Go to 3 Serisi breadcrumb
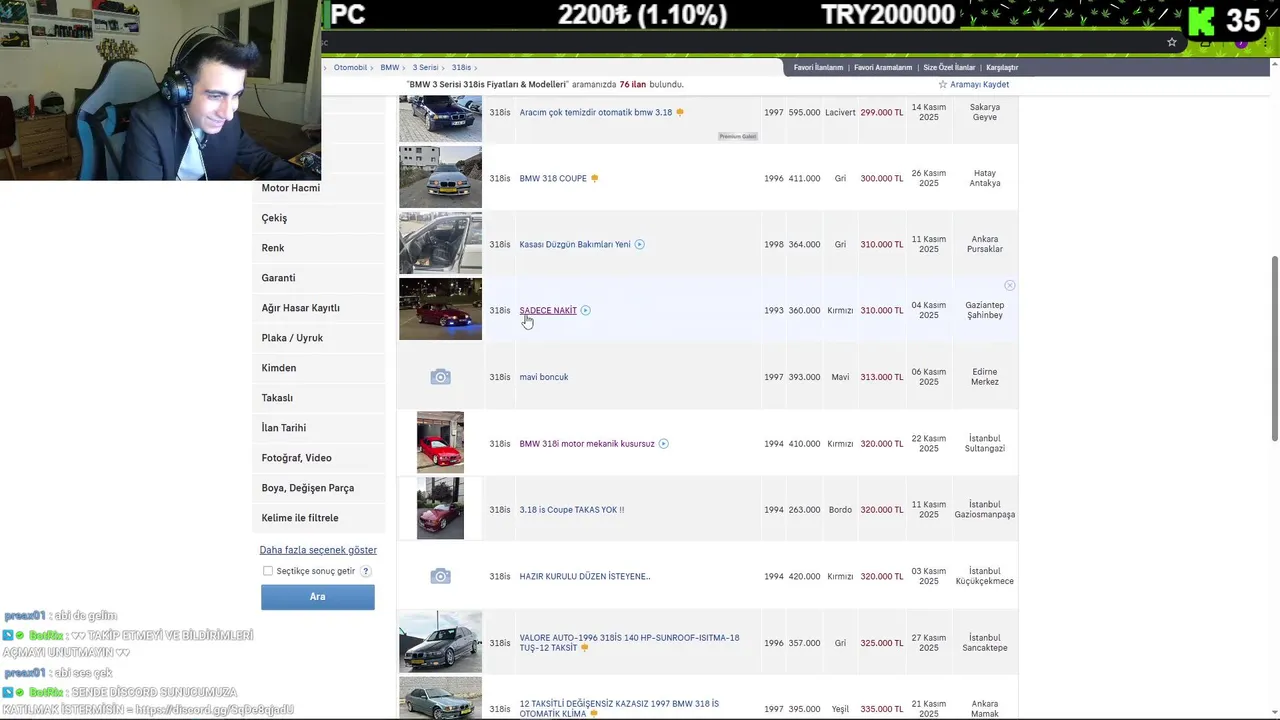 click(425, 68)
